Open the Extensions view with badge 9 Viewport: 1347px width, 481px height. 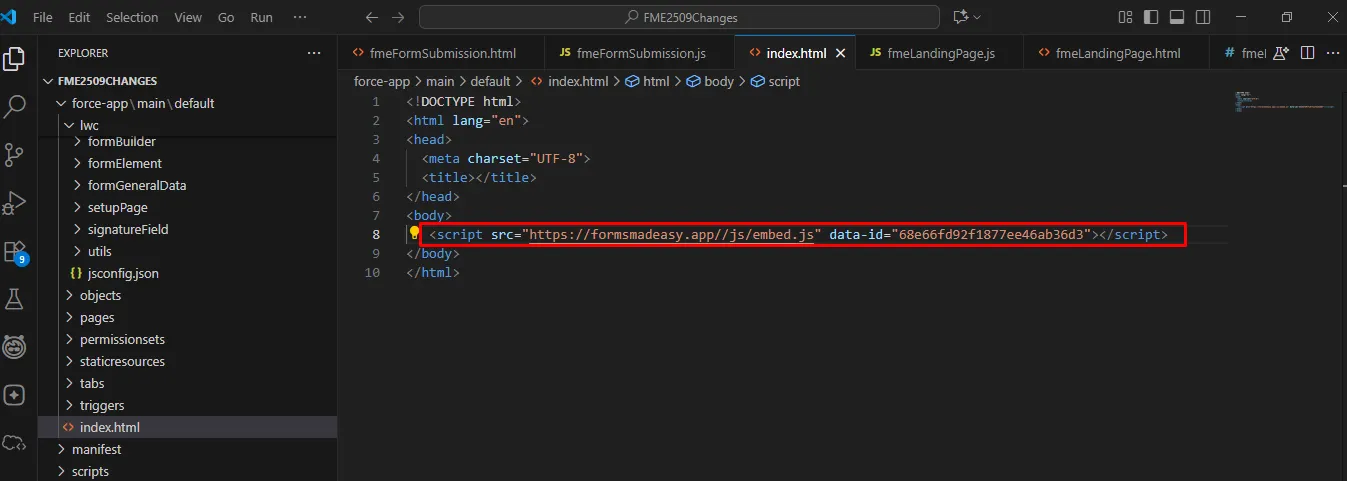(x=15, y=251)
